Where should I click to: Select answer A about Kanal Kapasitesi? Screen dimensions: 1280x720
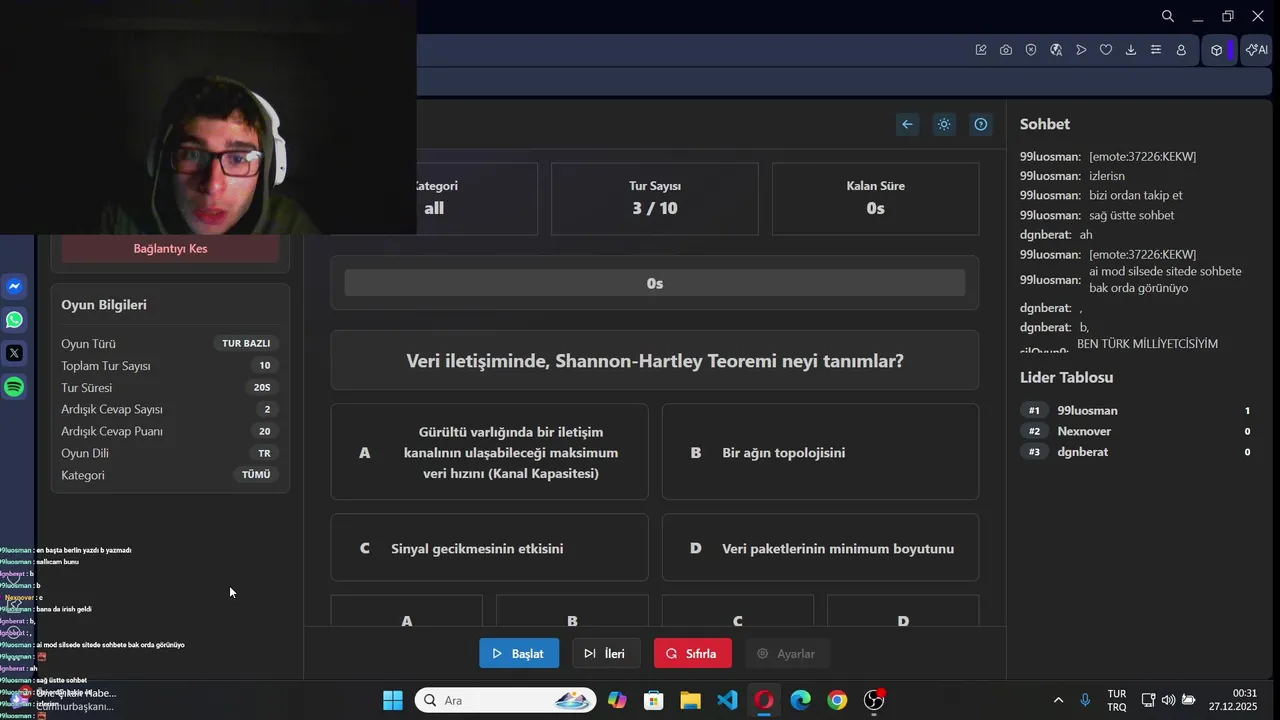coord(489,453)
